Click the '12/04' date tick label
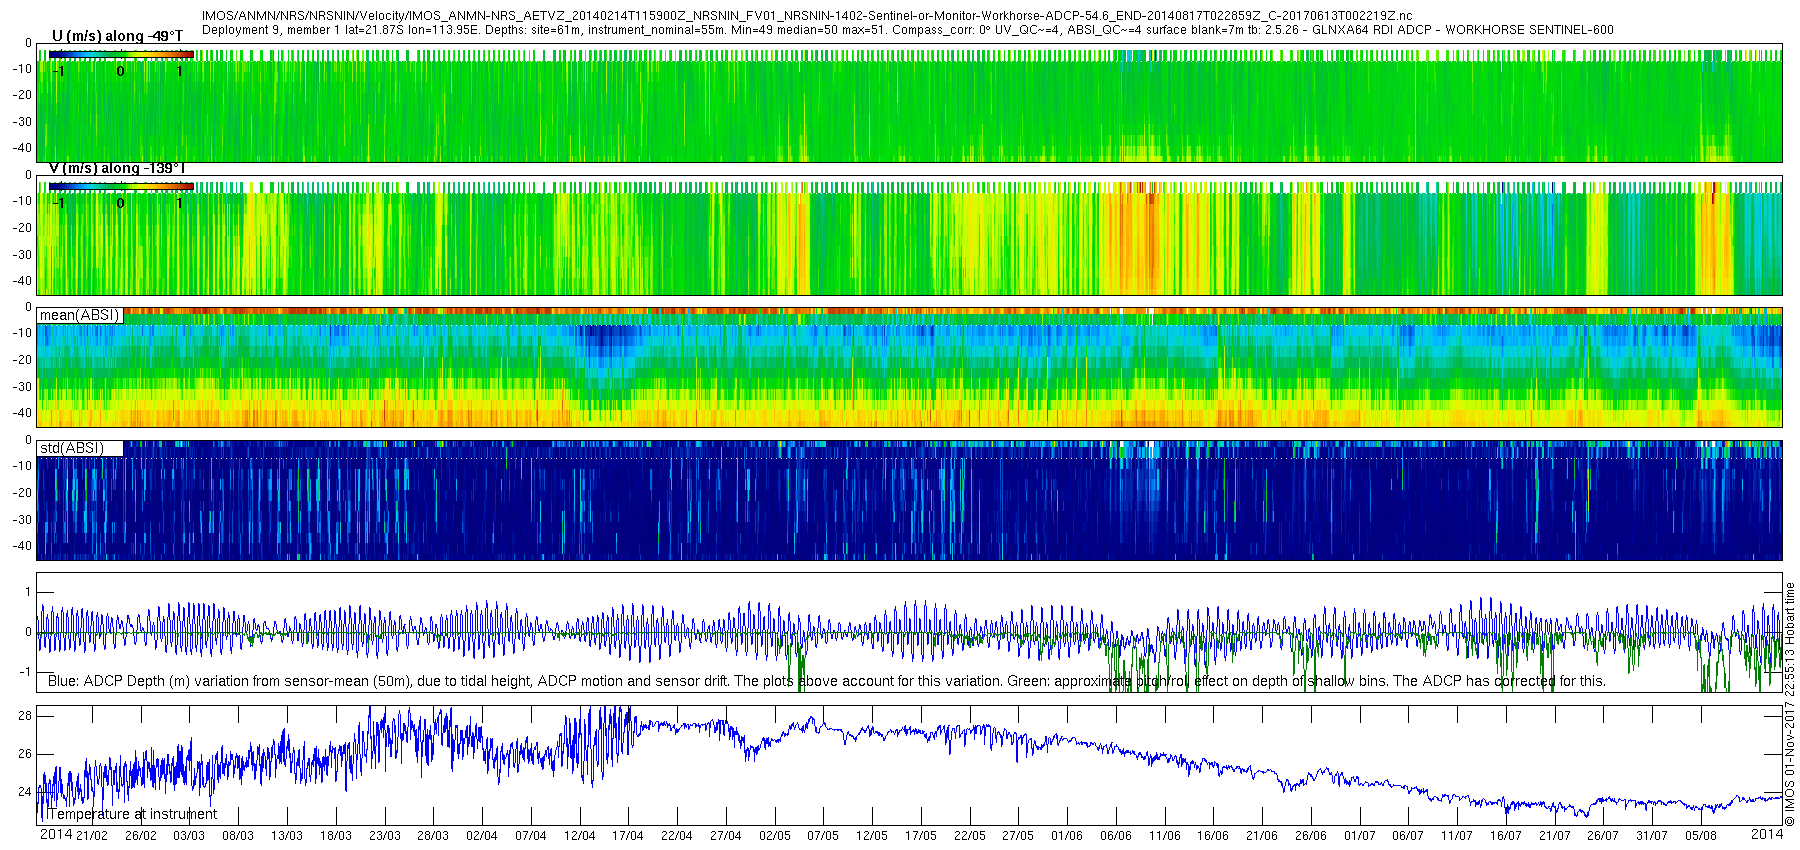Viewport: 1800px width, 850px height. (x=580, y=836)
